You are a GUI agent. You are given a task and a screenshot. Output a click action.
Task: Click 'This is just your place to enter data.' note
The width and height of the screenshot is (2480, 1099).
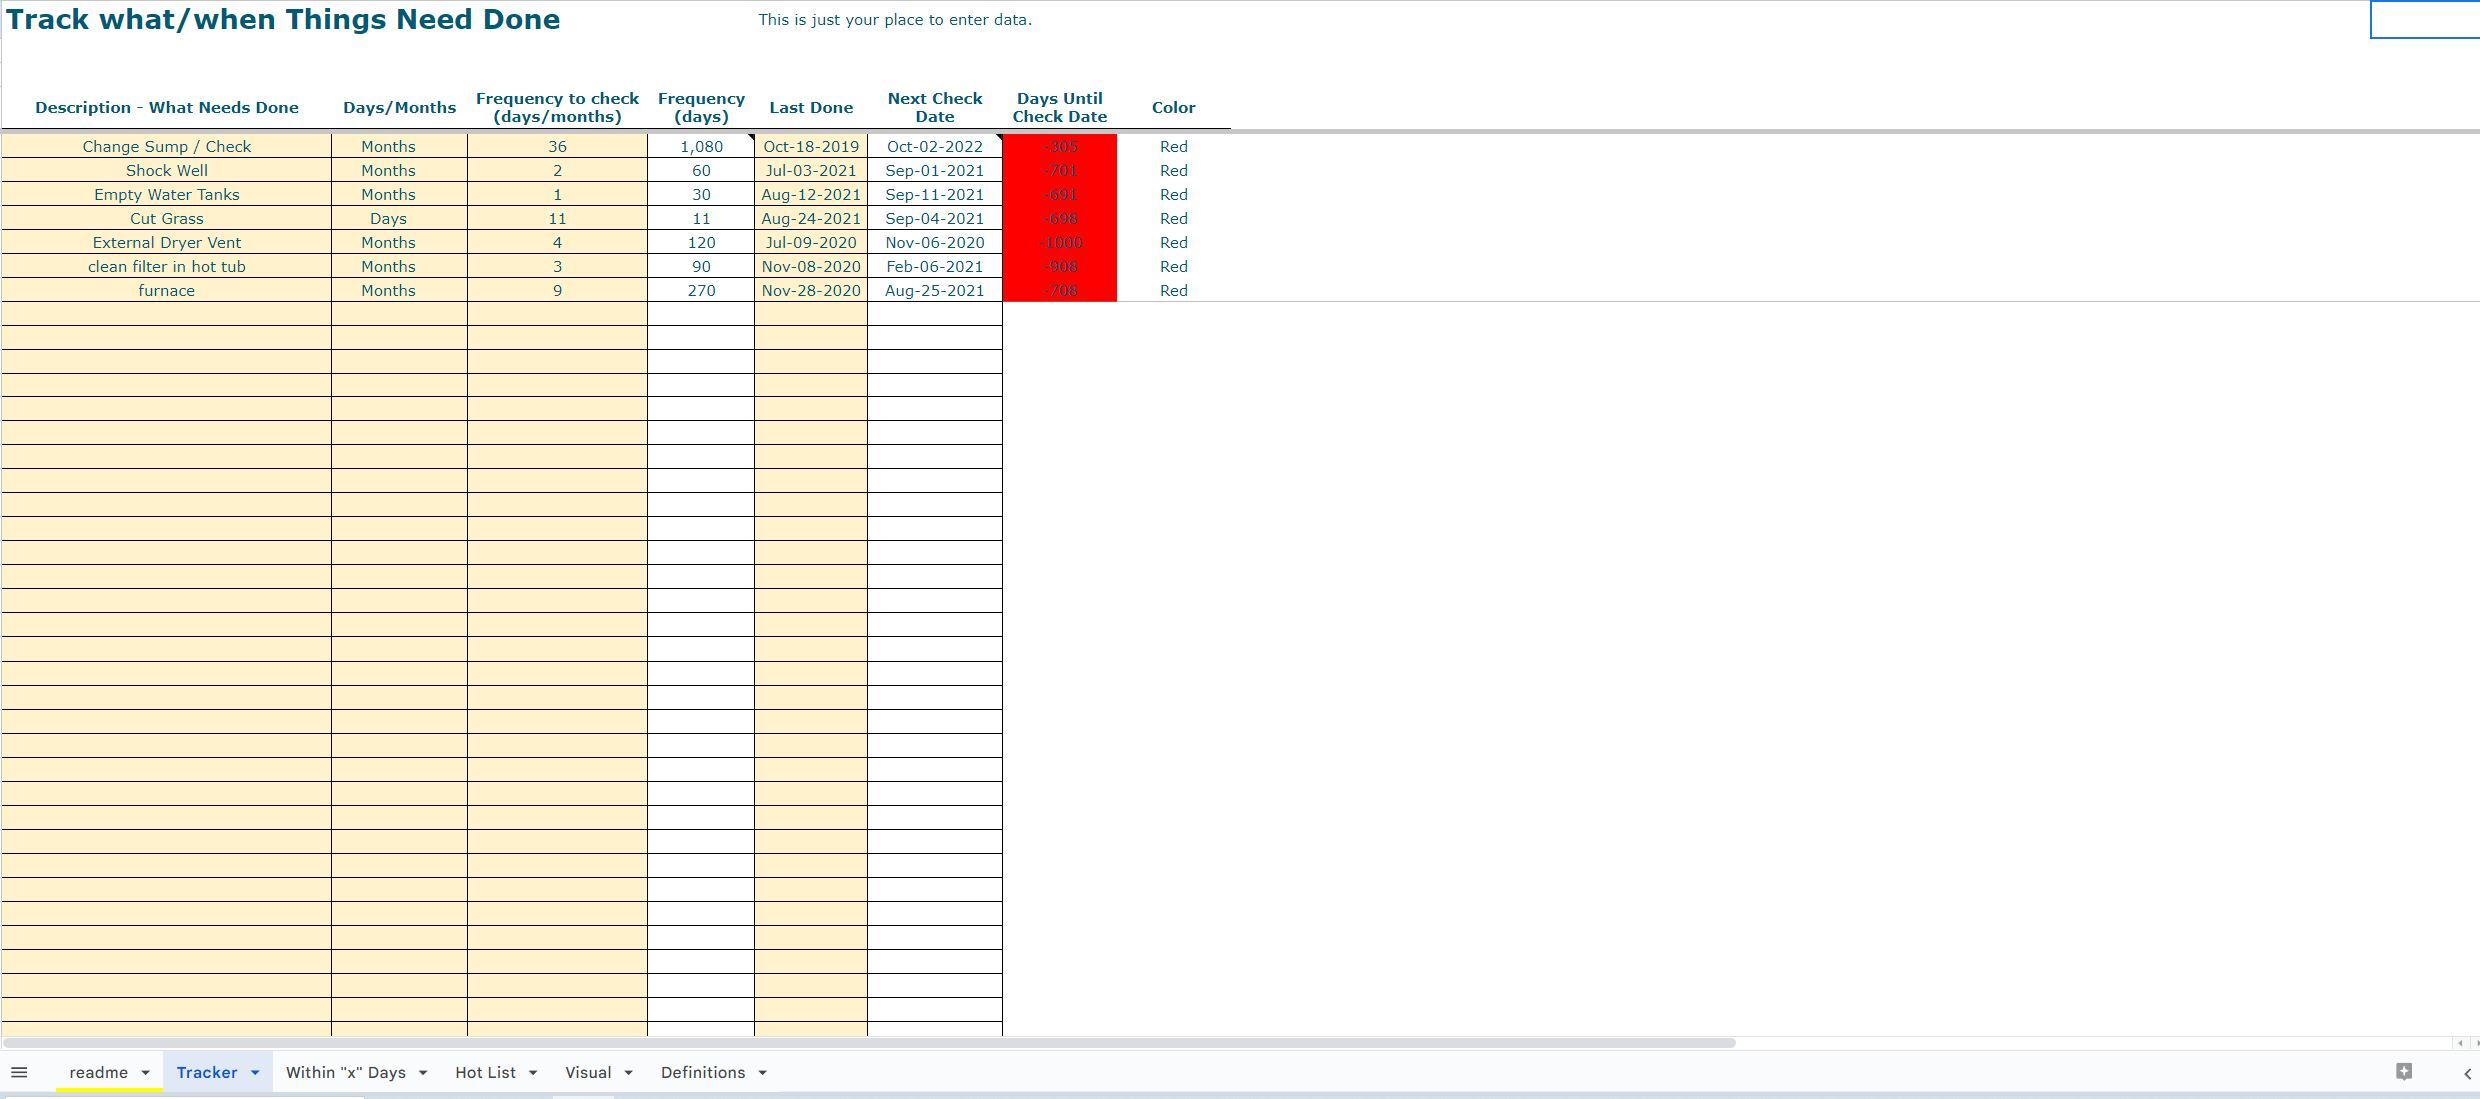(895, 19)
